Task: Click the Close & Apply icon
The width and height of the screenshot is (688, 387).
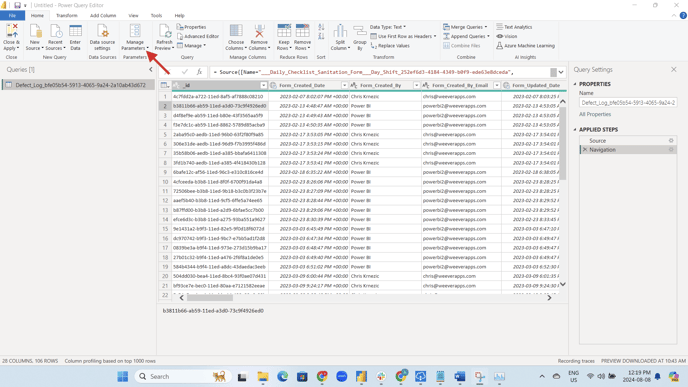Action: pyautogui.click(x=11, y=31)
